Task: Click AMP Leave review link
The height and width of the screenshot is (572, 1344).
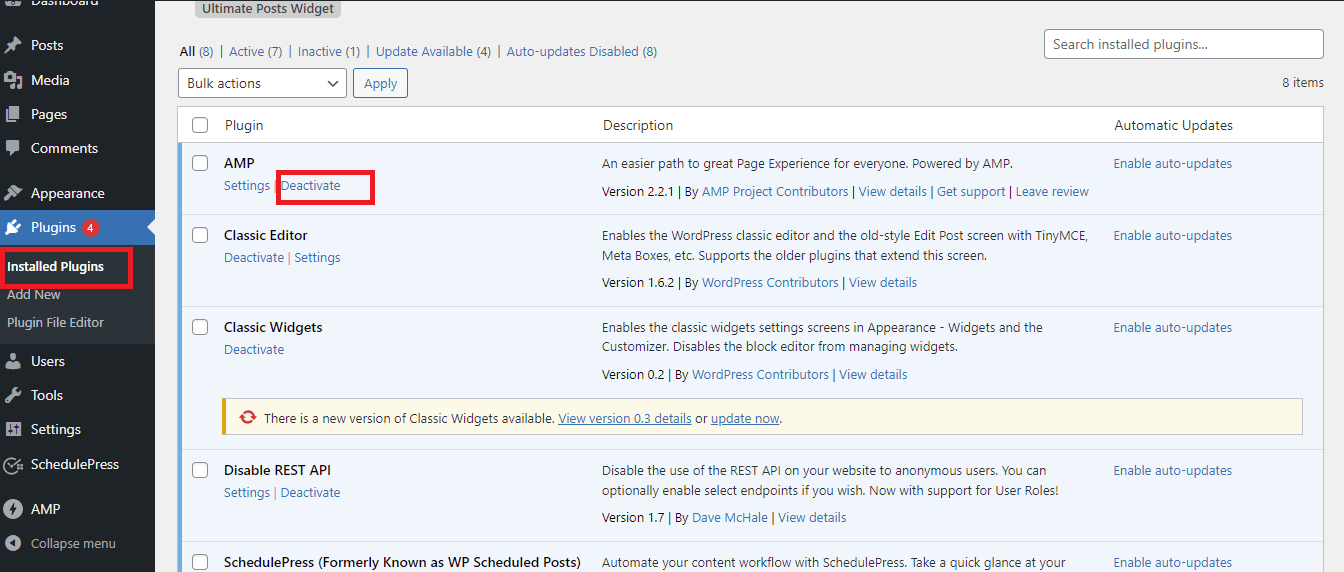Action: 1052,192
